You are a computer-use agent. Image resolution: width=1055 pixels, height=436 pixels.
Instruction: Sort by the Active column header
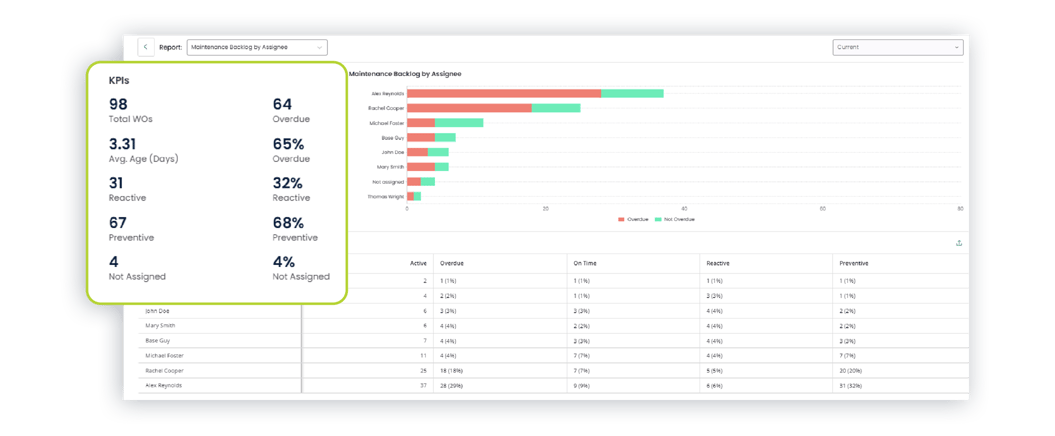coord(418,263)
